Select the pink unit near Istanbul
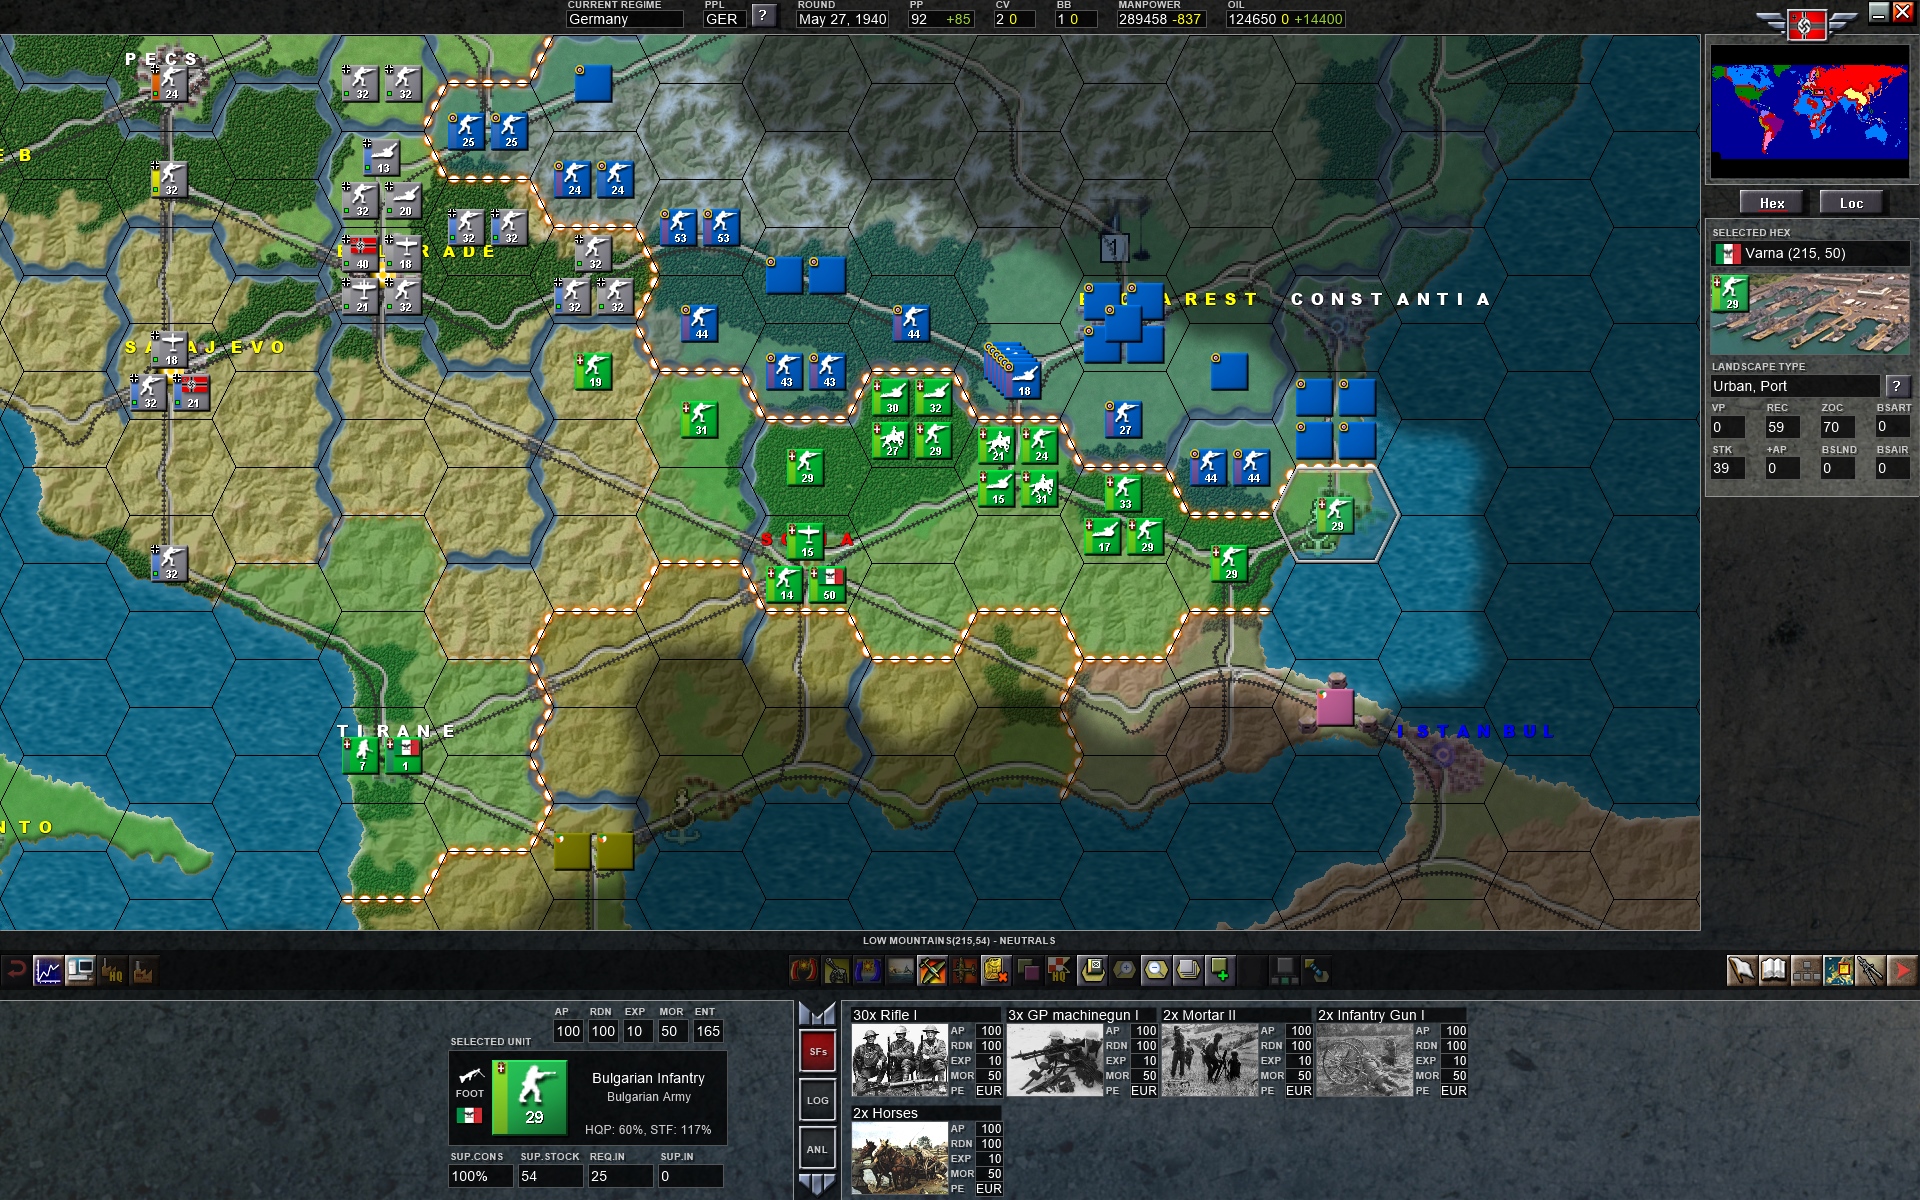 coord(1335,706)
